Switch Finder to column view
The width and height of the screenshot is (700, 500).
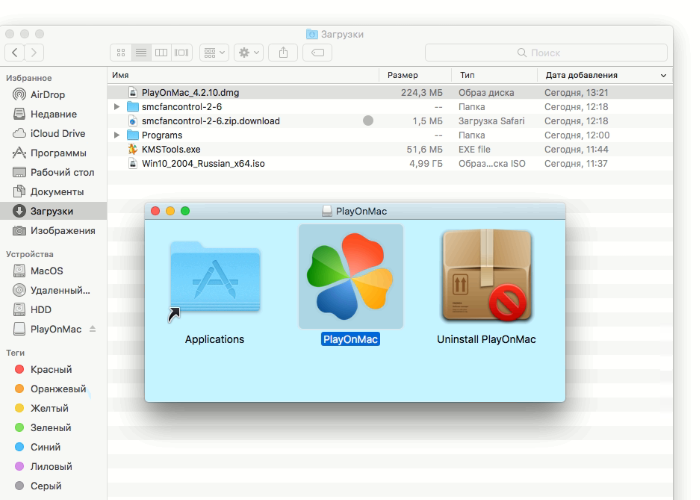[x=161, y=53]
